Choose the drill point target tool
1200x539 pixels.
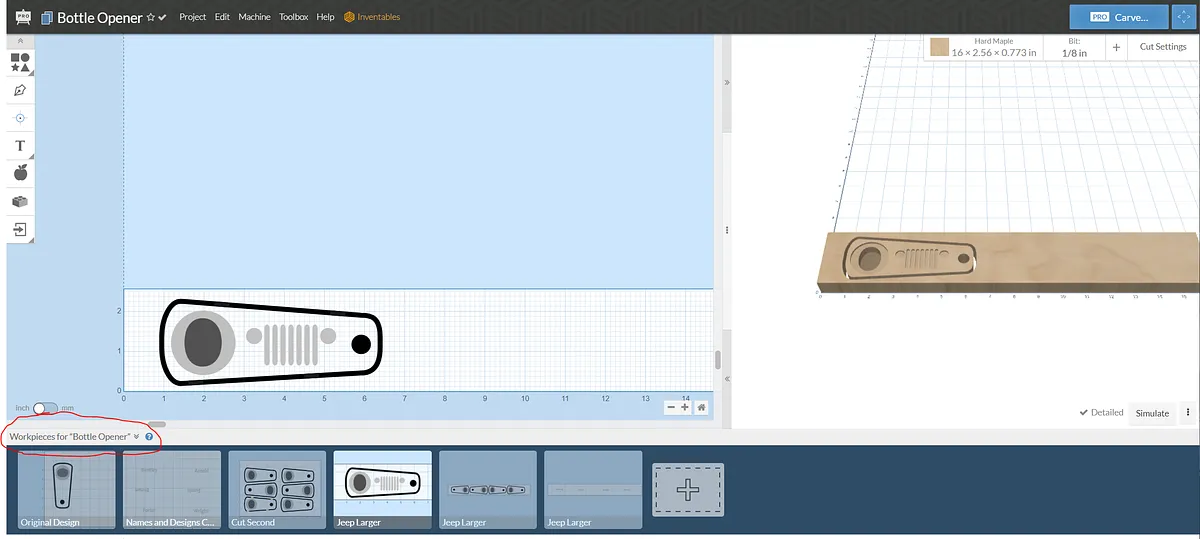coord(20,118)
